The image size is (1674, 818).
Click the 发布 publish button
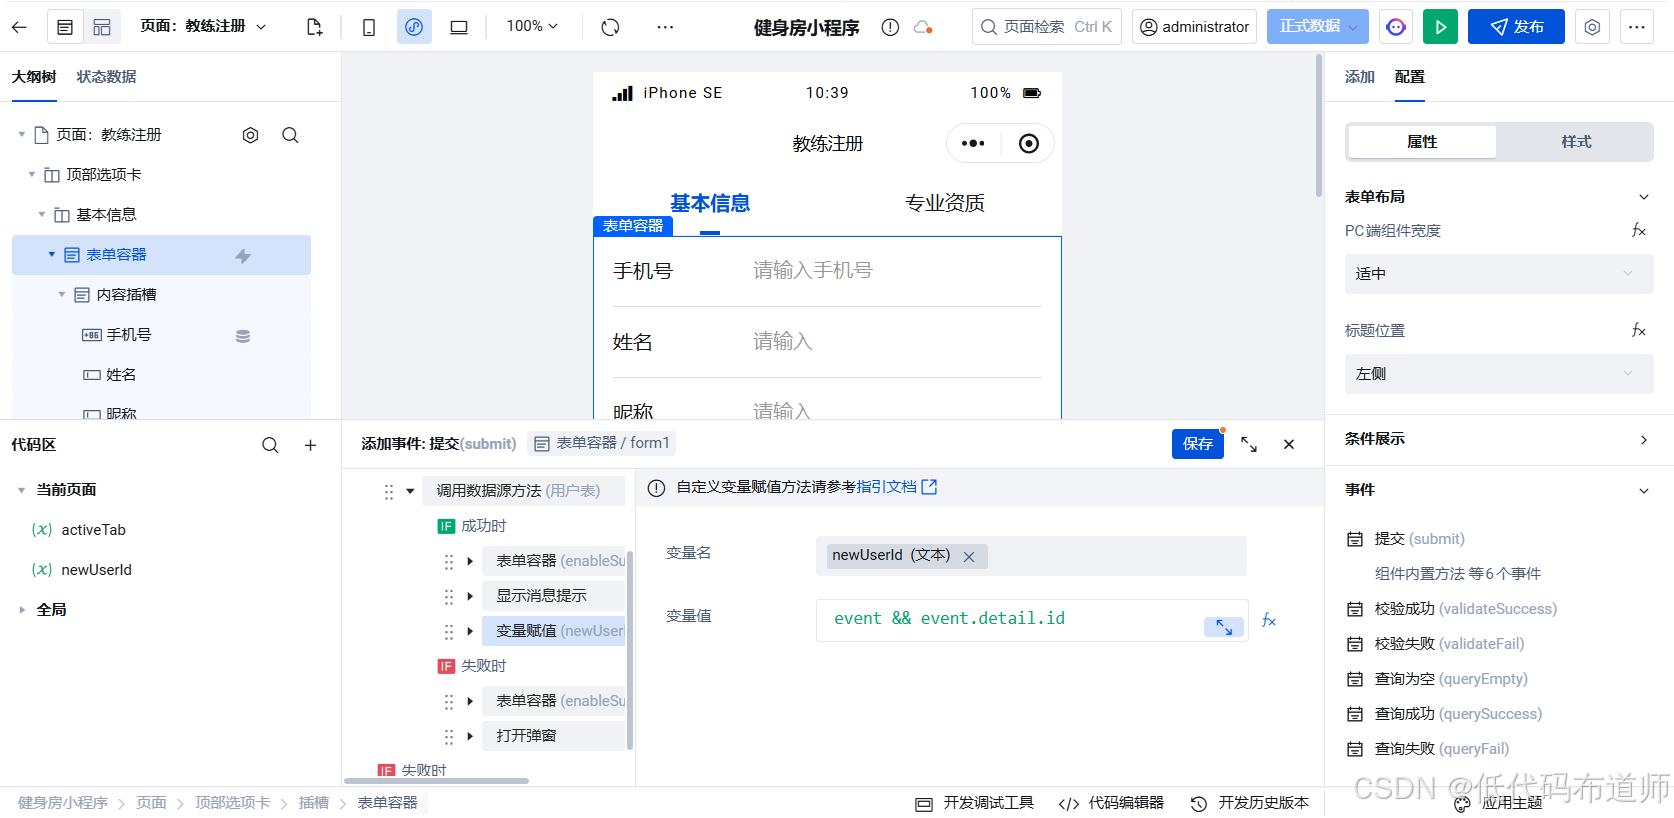click(x=1516, y=27)
